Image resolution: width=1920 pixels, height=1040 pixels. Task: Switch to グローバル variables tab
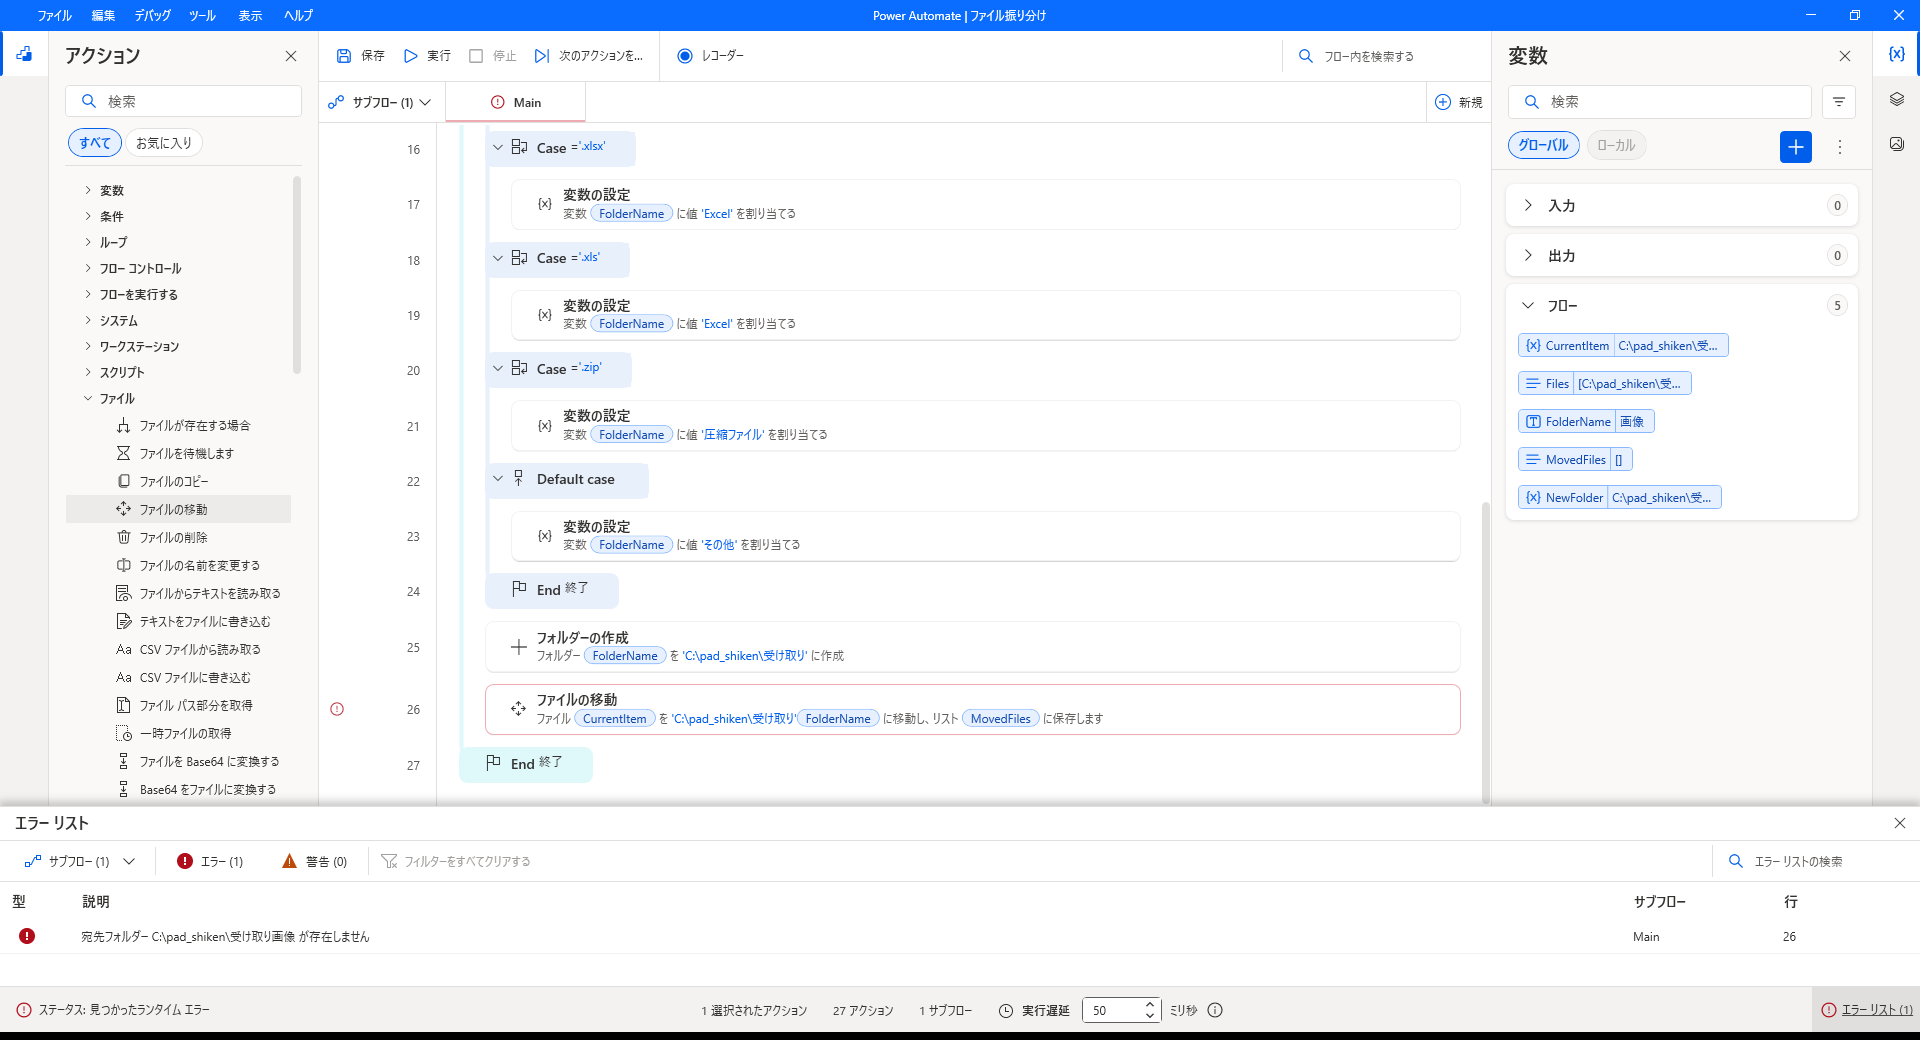[1544, 145]
